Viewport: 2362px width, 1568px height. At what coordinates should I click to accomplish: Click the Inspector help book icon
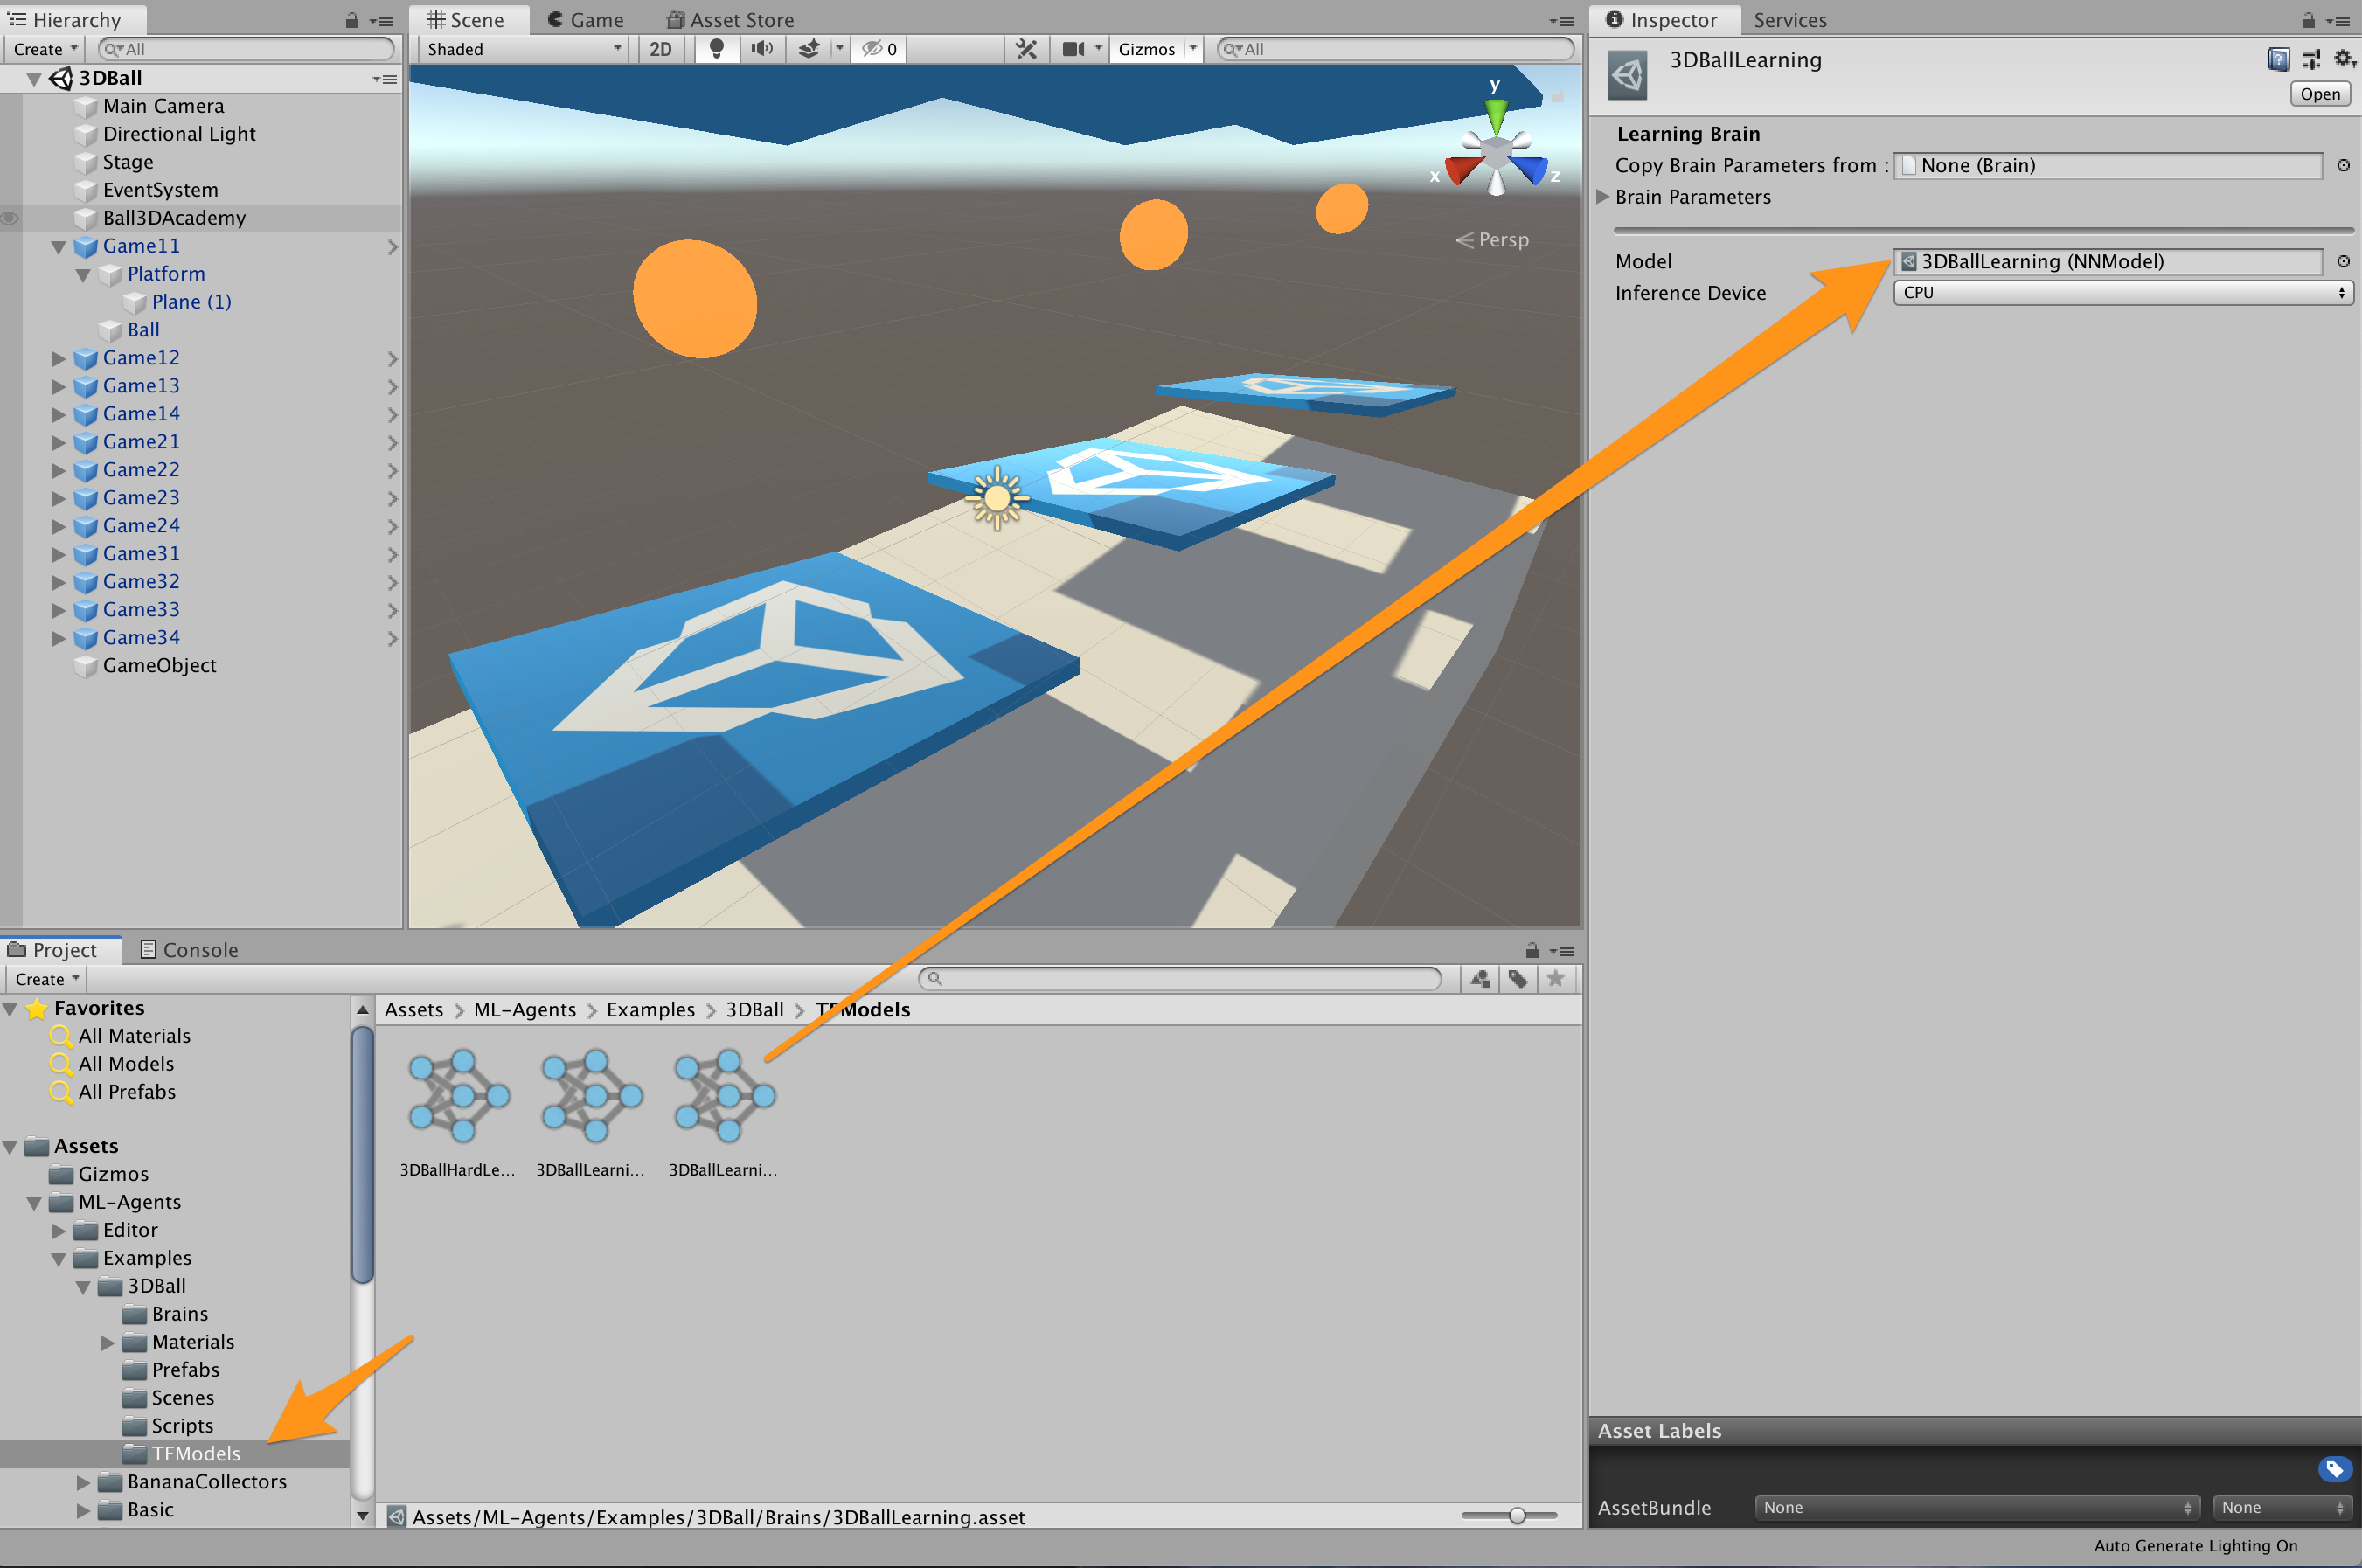pos(2277,59)
